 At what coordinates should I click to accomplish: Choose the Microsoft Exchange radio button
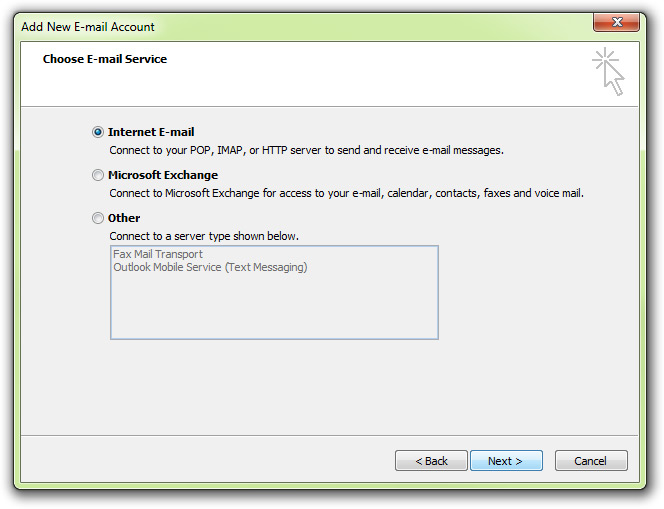(98, 175)
